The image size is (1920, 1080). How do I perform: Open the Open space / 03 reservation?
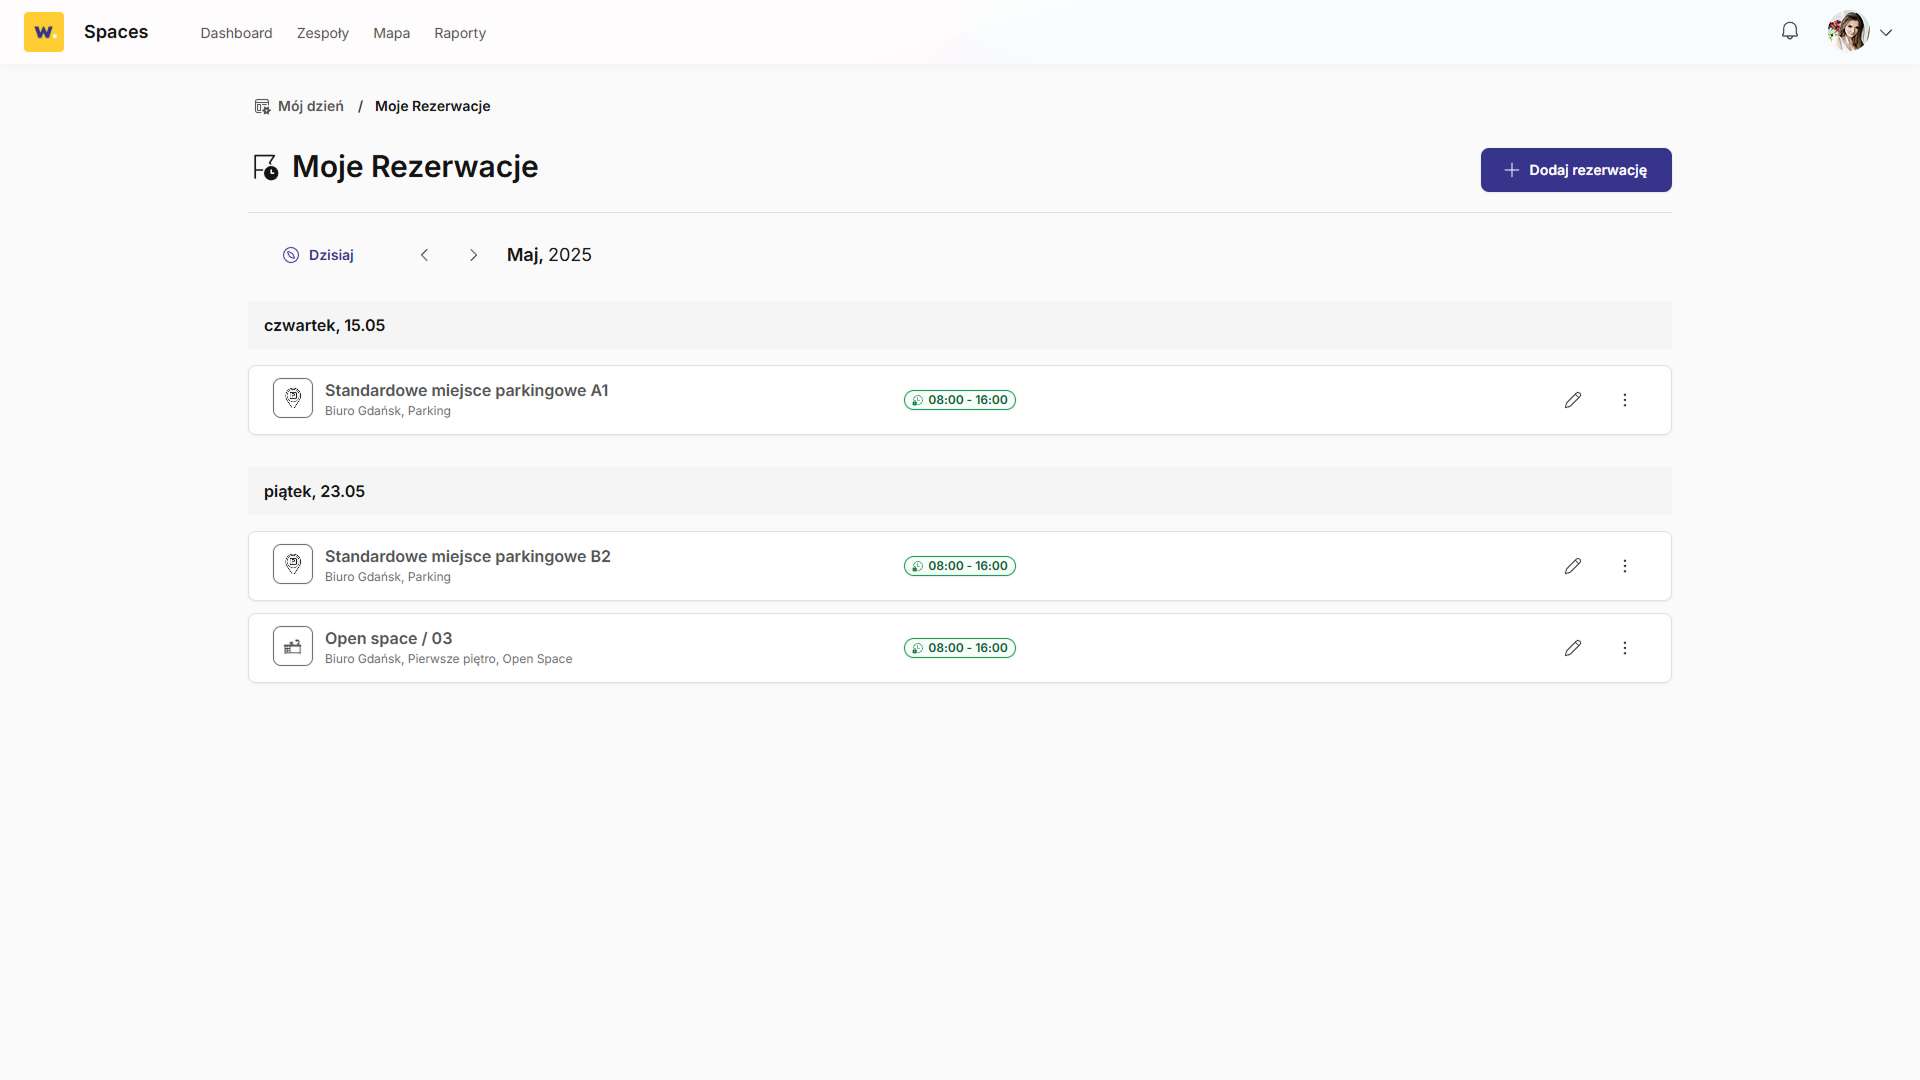[x=388, y=638]
